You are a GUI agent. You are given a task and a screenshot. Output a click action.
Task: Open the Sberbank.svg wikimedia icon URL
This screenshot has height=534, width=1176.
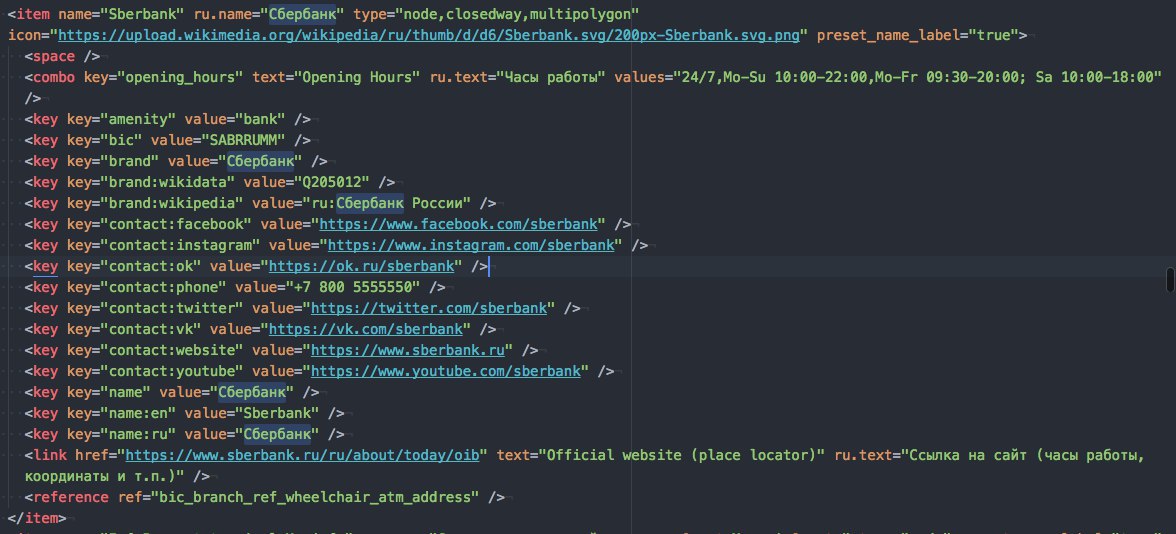point(428,35)
